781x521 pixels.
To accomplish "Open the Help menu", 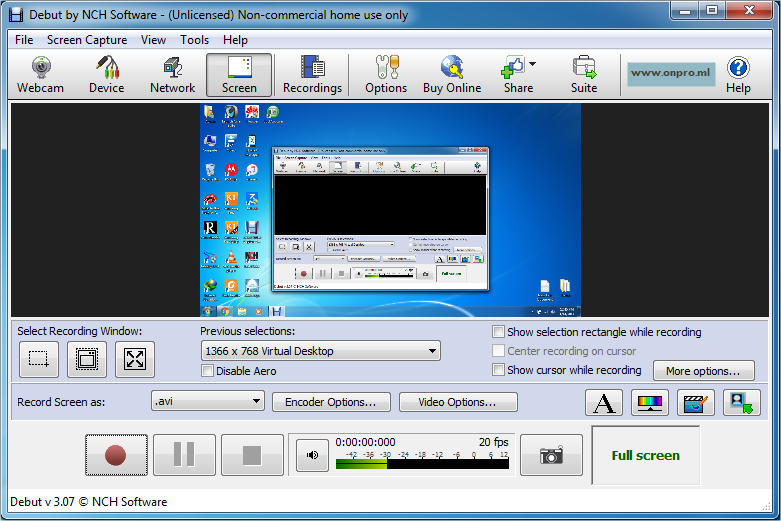I will coord(235,40).
